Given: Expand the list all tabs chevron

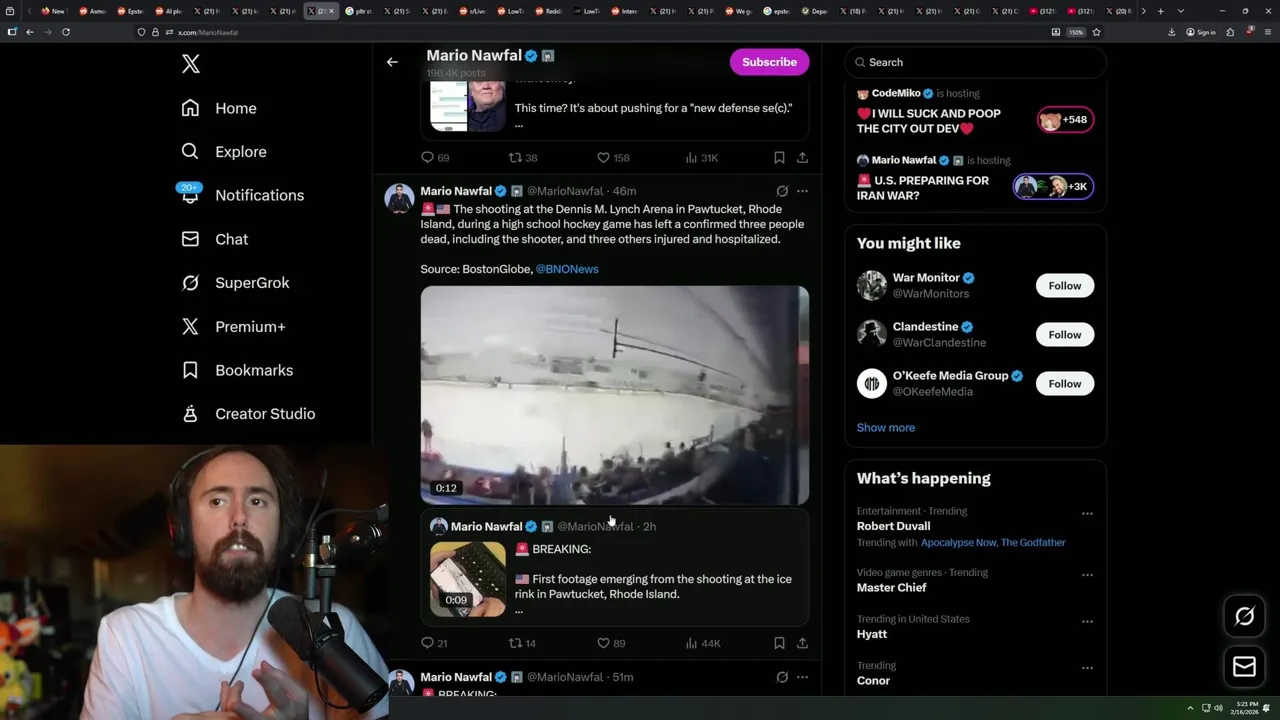Looking at the screenshot, I should click(1181, 11).
